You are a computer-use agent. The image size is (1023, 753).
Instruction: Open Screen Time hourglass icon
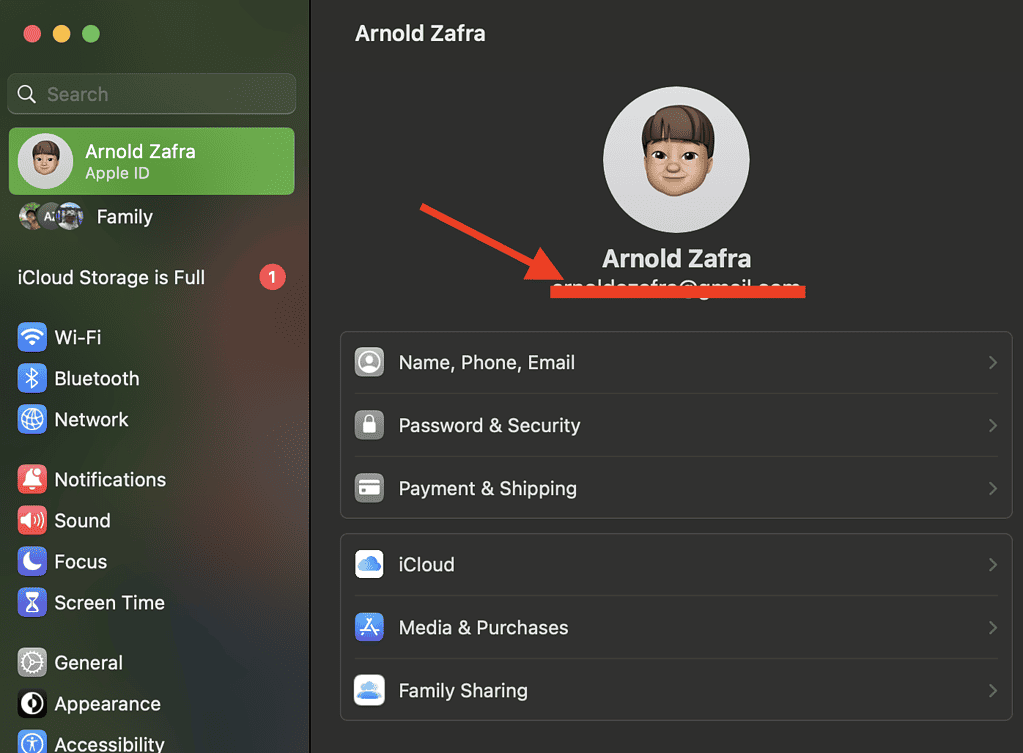(x=32, y=602)
